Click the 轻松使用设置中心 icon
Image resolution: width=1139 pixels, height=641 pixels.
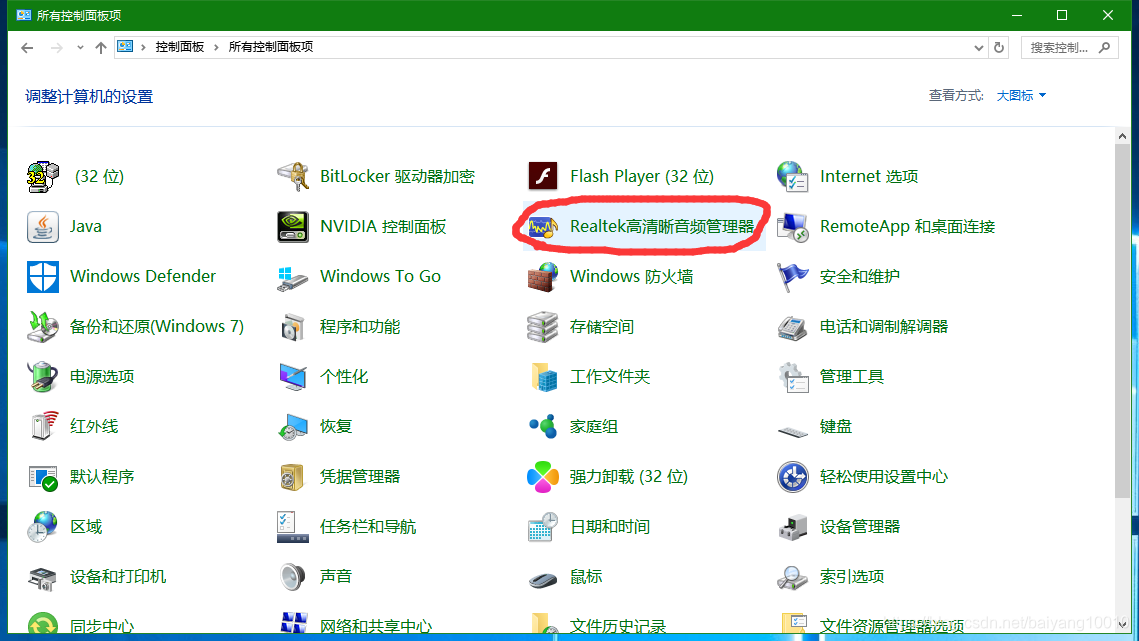pyautogui.click(x=793, y=477)
